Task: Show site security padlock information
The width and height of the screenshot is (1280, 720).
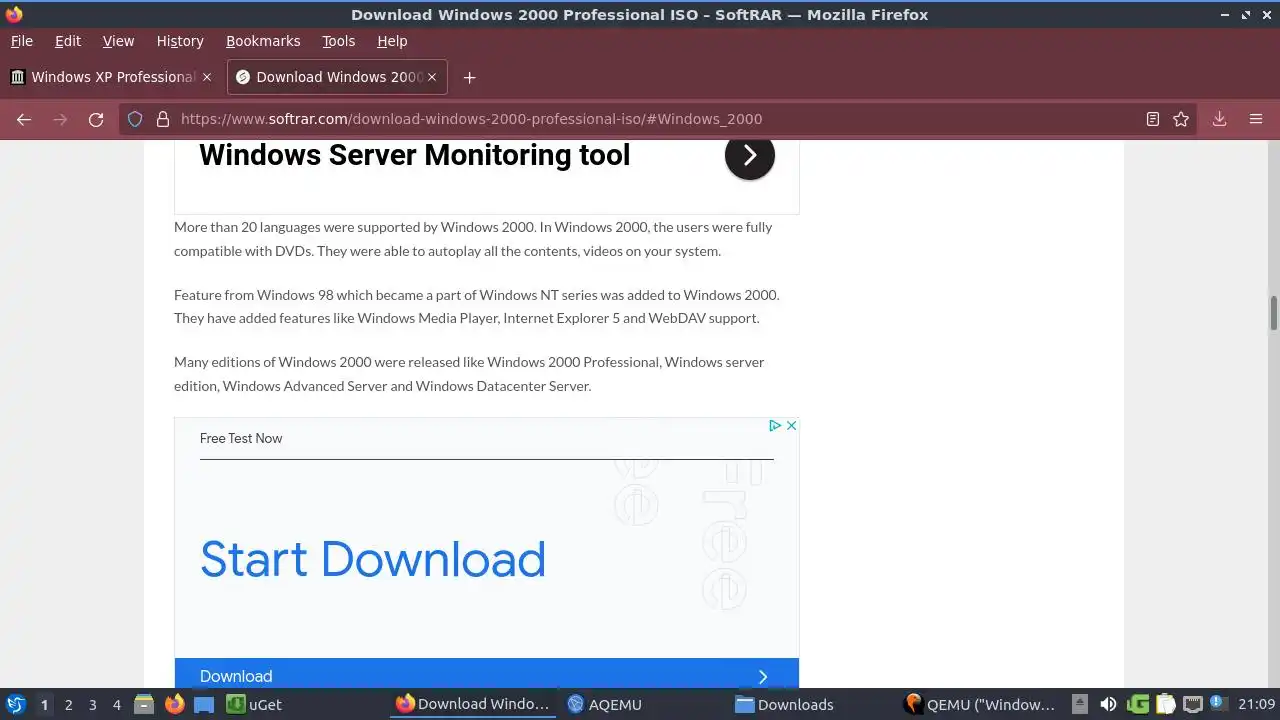Action: (x=163, y=119)
